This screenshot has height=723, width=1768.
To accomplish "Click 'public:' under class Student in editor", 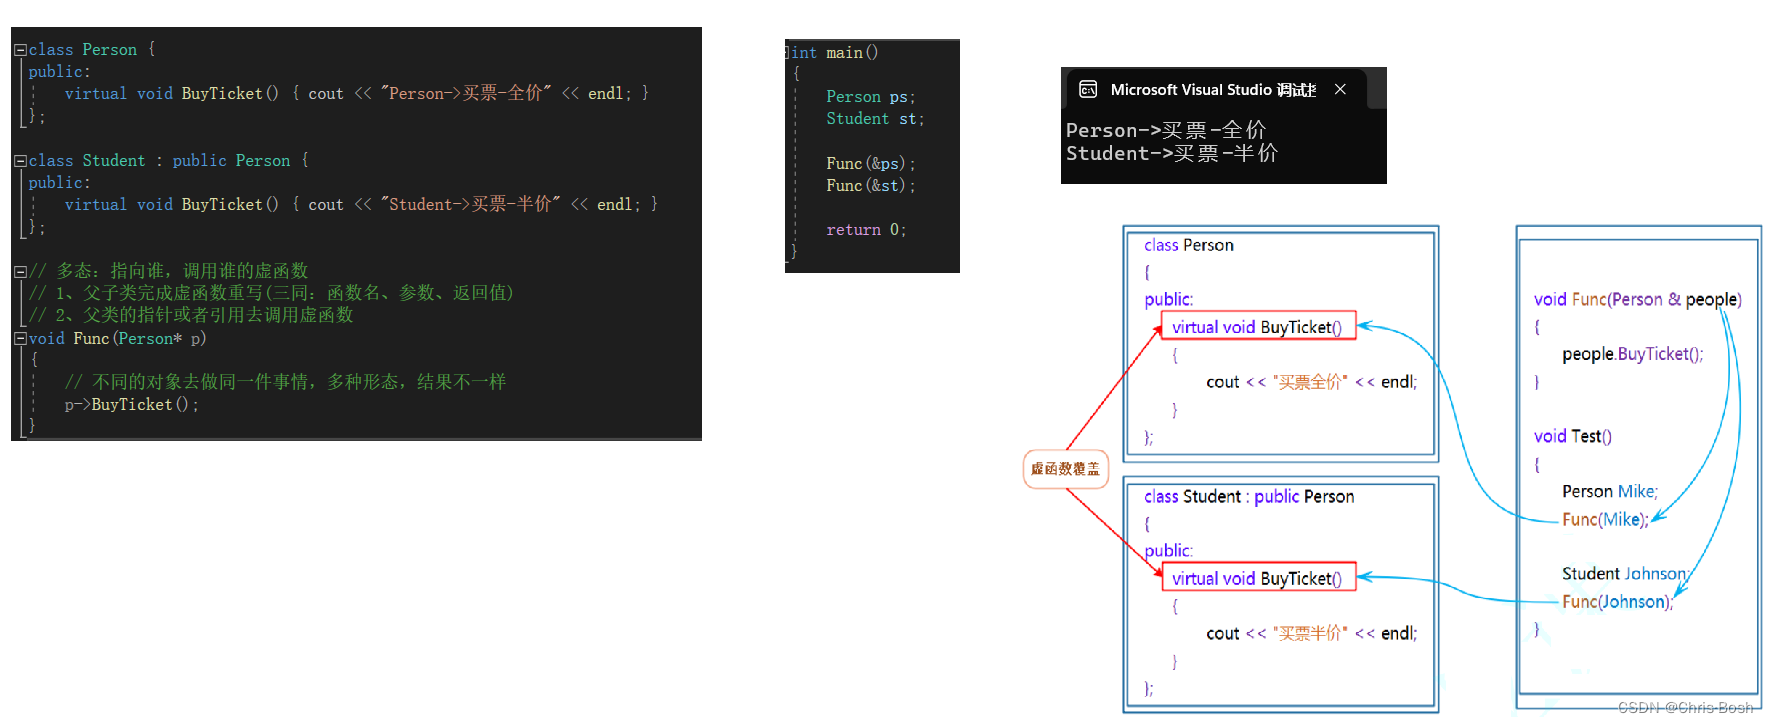I will (x=59, y=183).
